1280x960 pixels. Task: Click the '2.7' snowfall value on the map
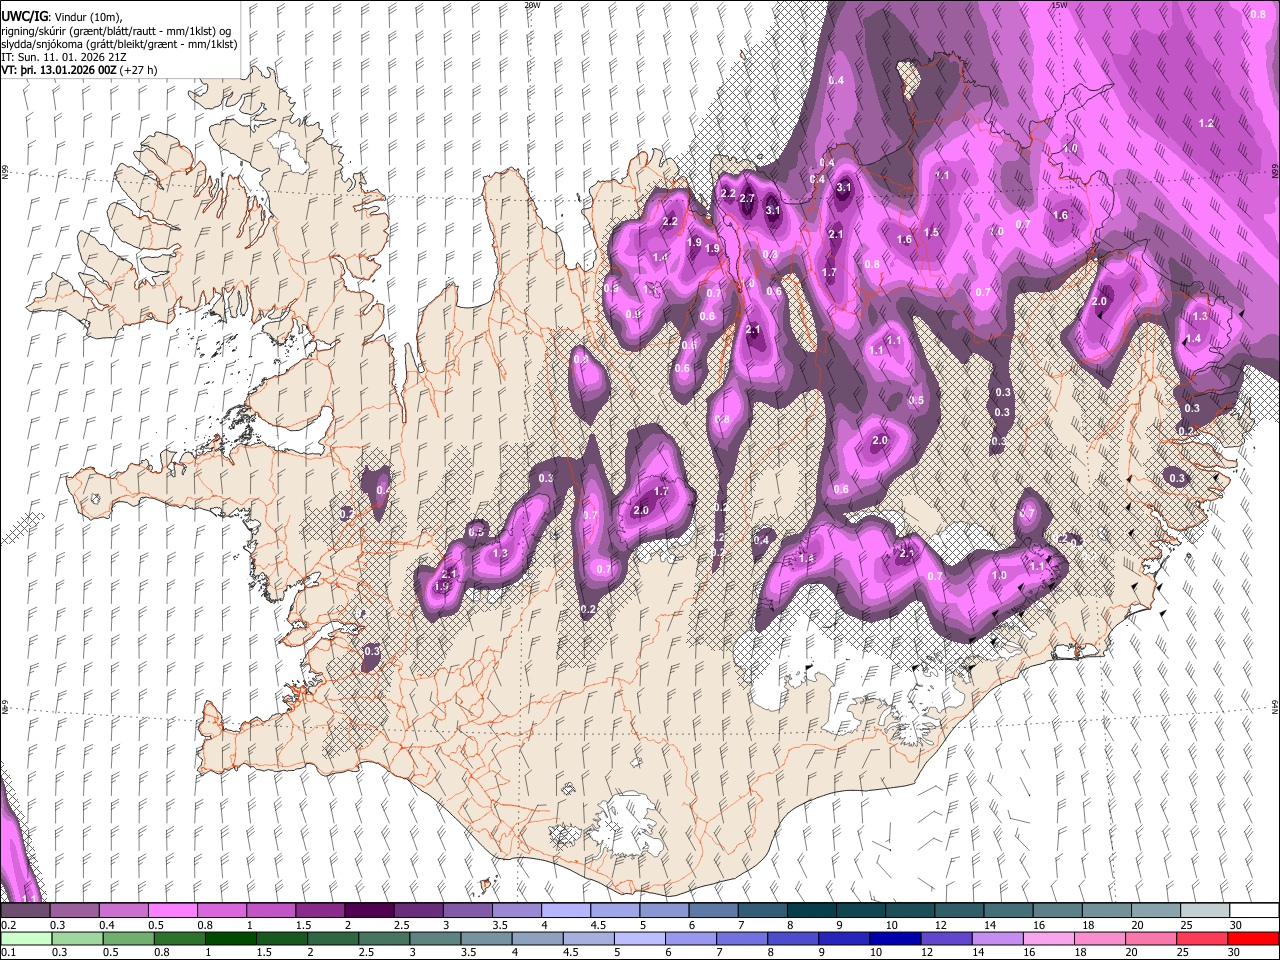click(x=747, y=198)
